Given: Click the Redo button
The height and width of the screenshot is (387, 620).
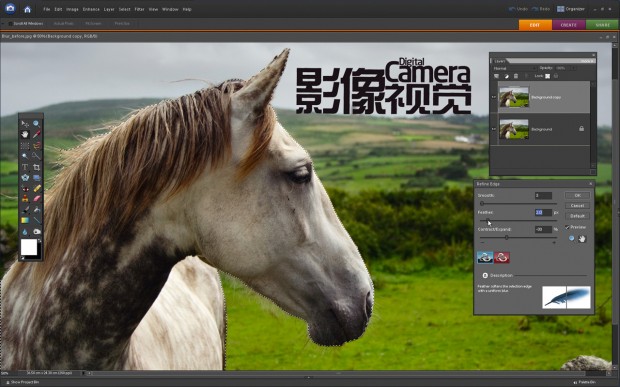Looking at the screenshot, I should tap(541, 9).
